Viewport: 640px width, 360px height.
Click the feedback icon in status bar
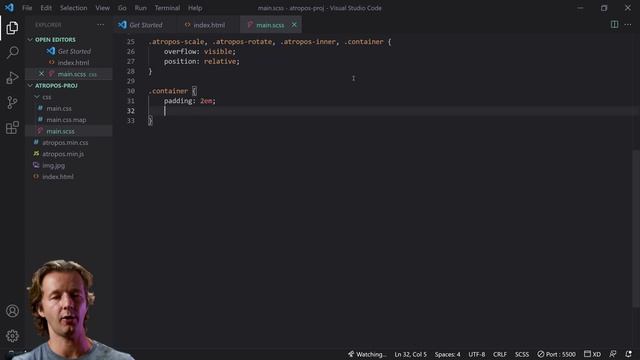(x=613, y=354)
